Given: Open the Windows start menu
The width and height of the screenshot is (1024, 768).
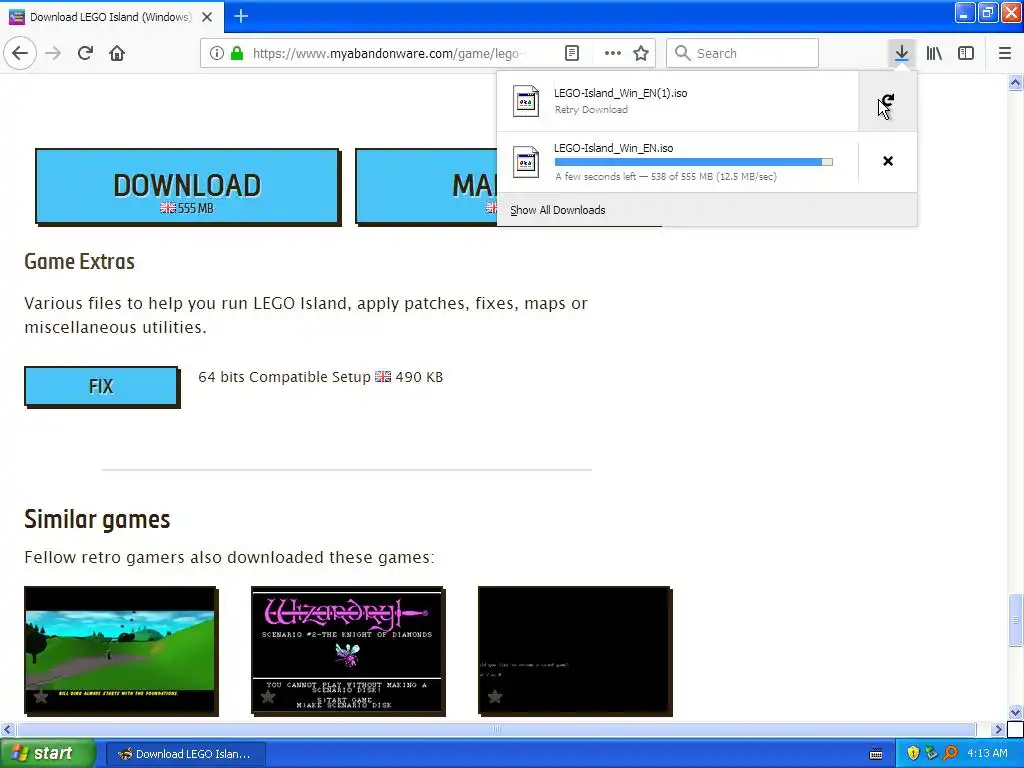Looking at the screenshot, I should (47, 753).
